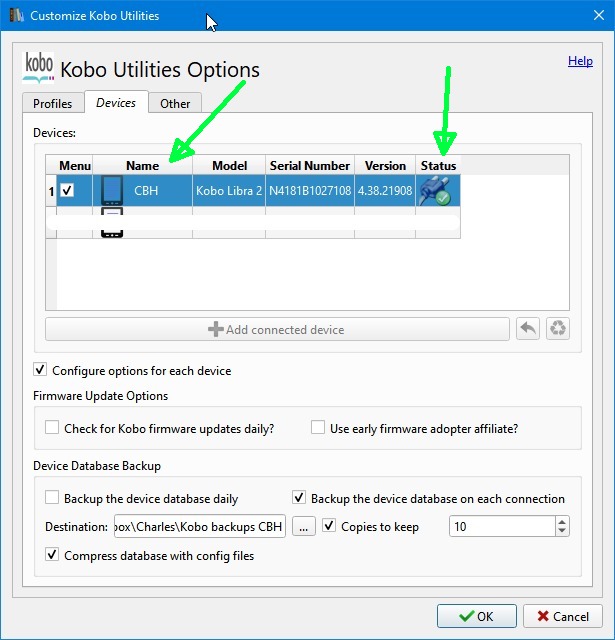Increase Copies to keep with up arrow
The width and height of the screenshot is (615, 640).
[x=562, y=522]
